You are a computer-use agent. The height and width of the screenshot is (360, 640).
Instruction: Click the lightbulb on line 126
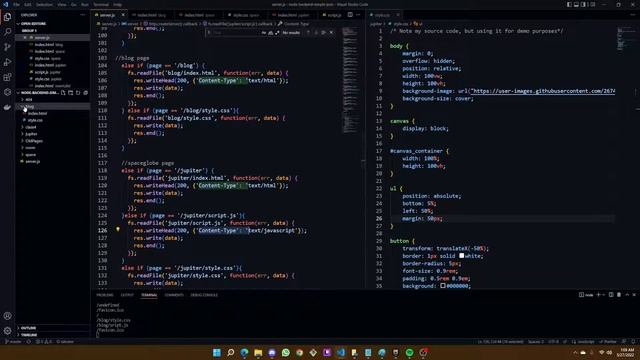[118, 230]
